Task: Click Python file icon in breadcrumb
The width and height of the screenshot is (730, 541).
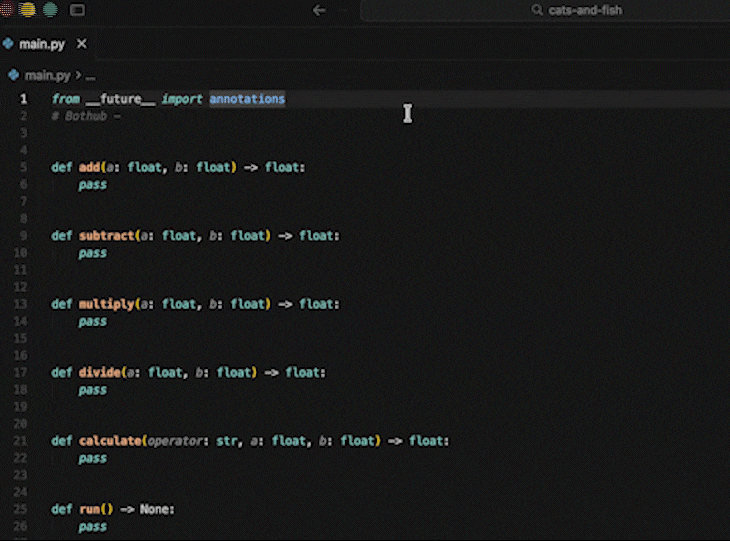Action: pyautogui.click(x=14, y=75)
